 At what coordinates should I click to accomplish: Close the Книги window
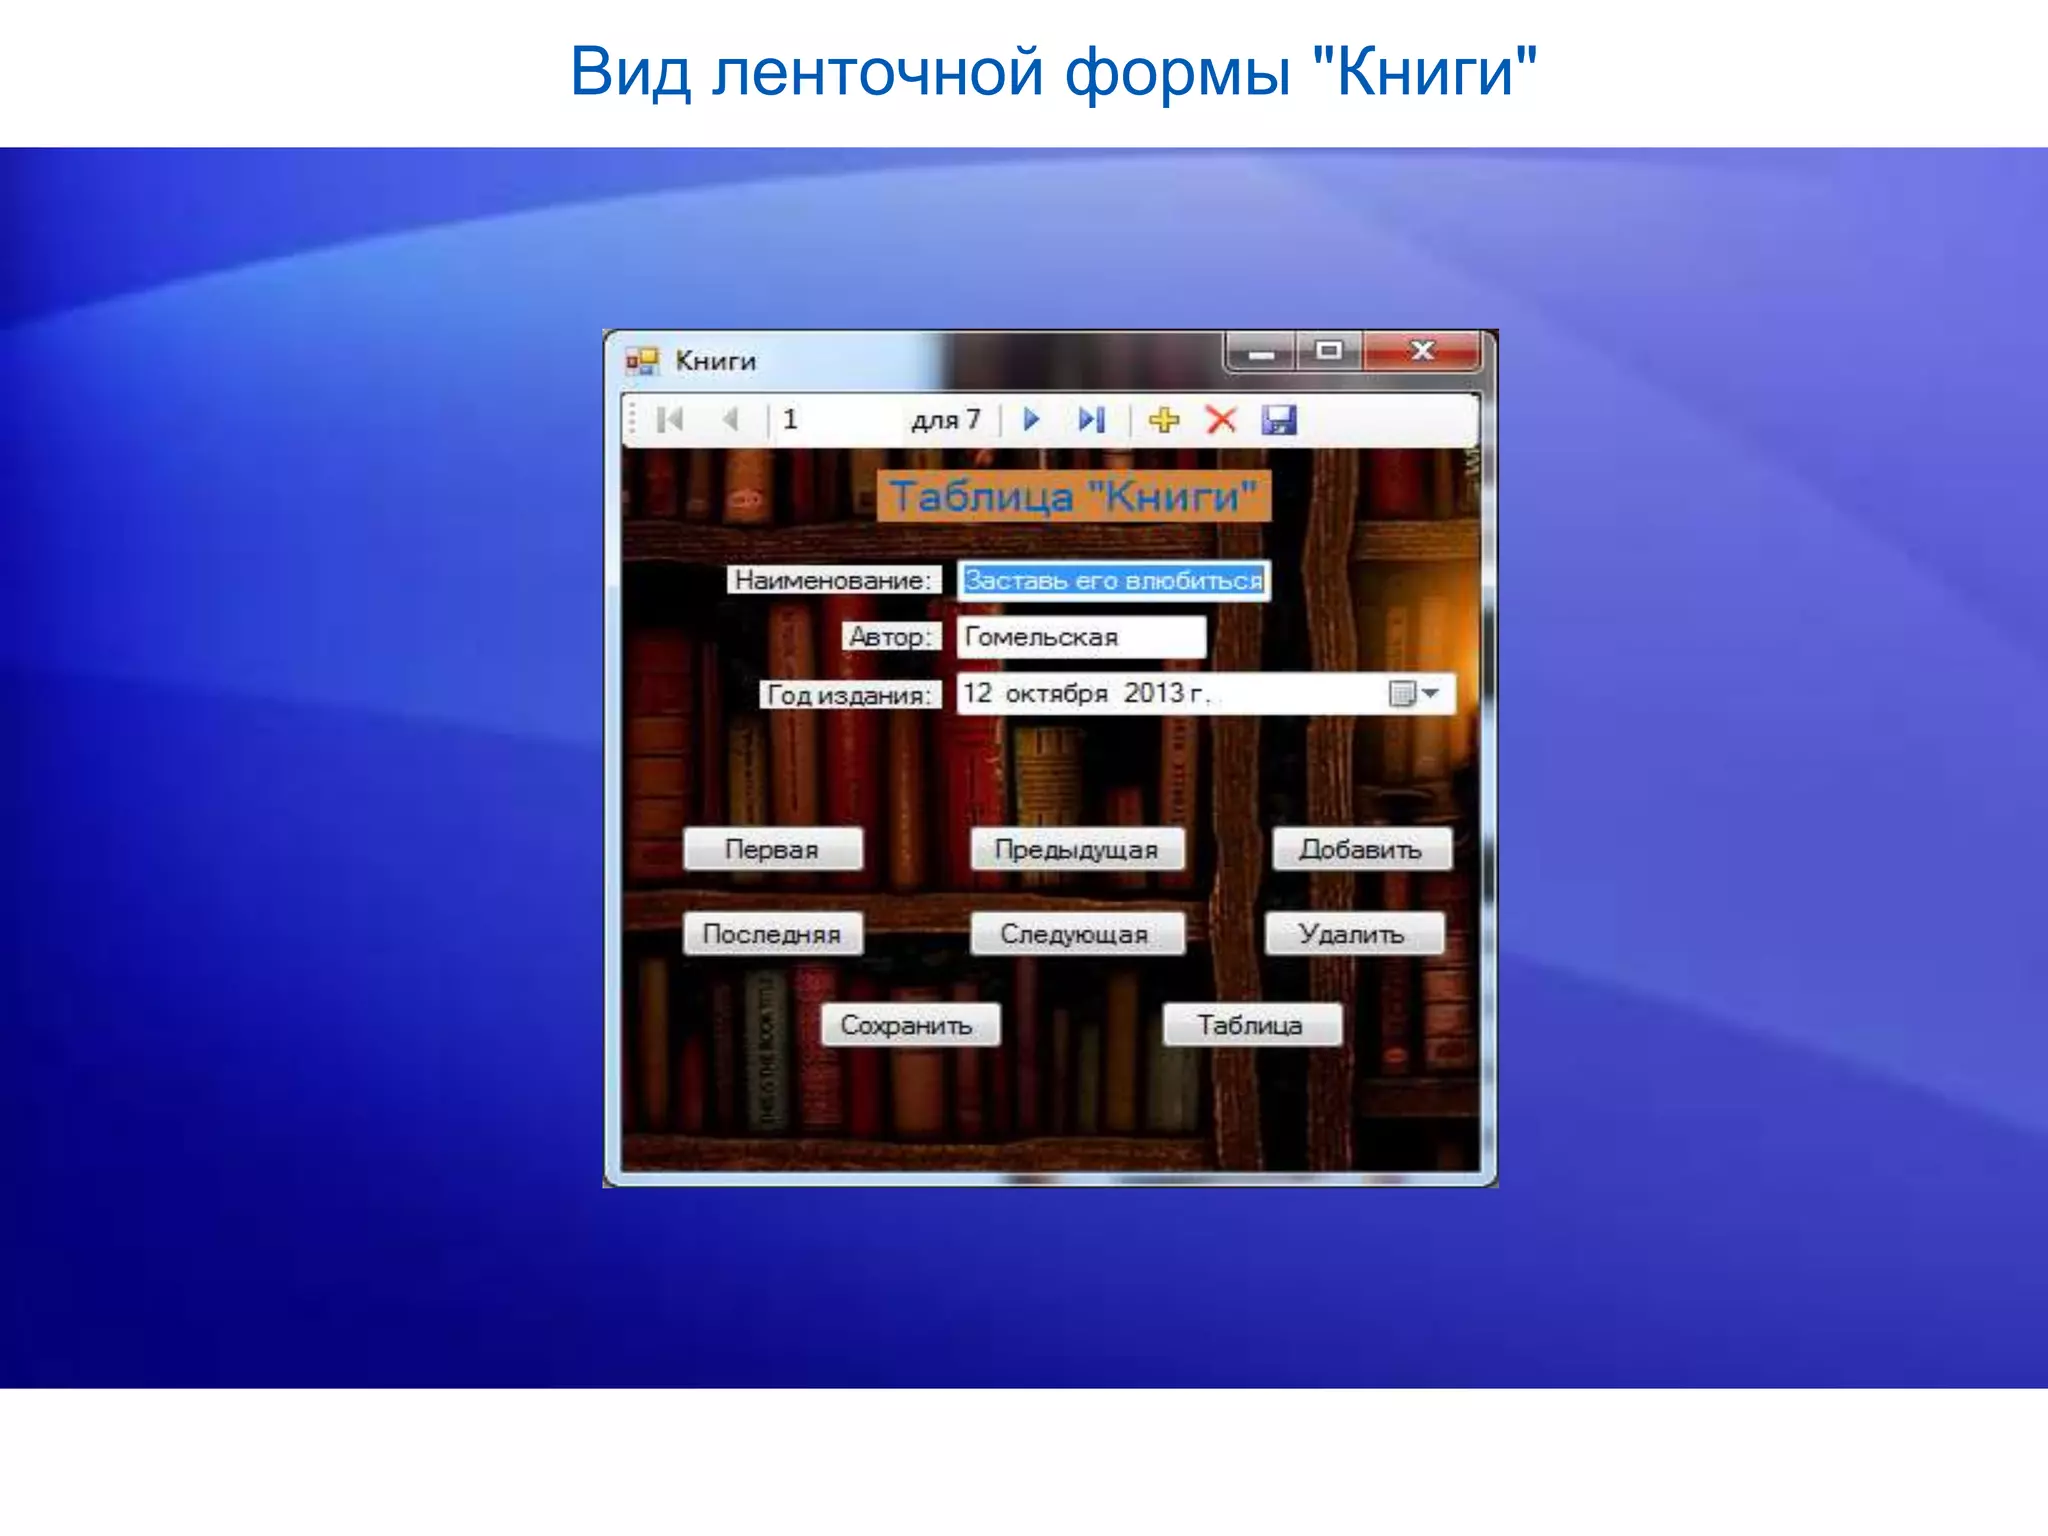1421,352
